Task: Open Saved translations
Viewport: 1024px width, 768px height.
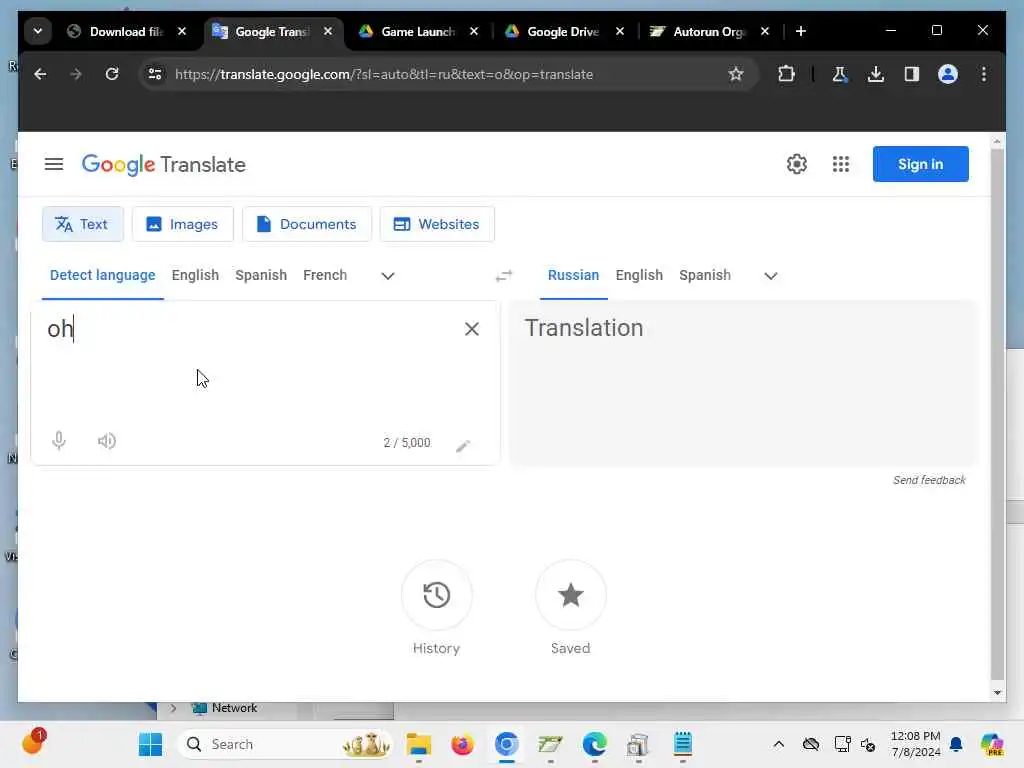Action: click(x=570, y=595)
